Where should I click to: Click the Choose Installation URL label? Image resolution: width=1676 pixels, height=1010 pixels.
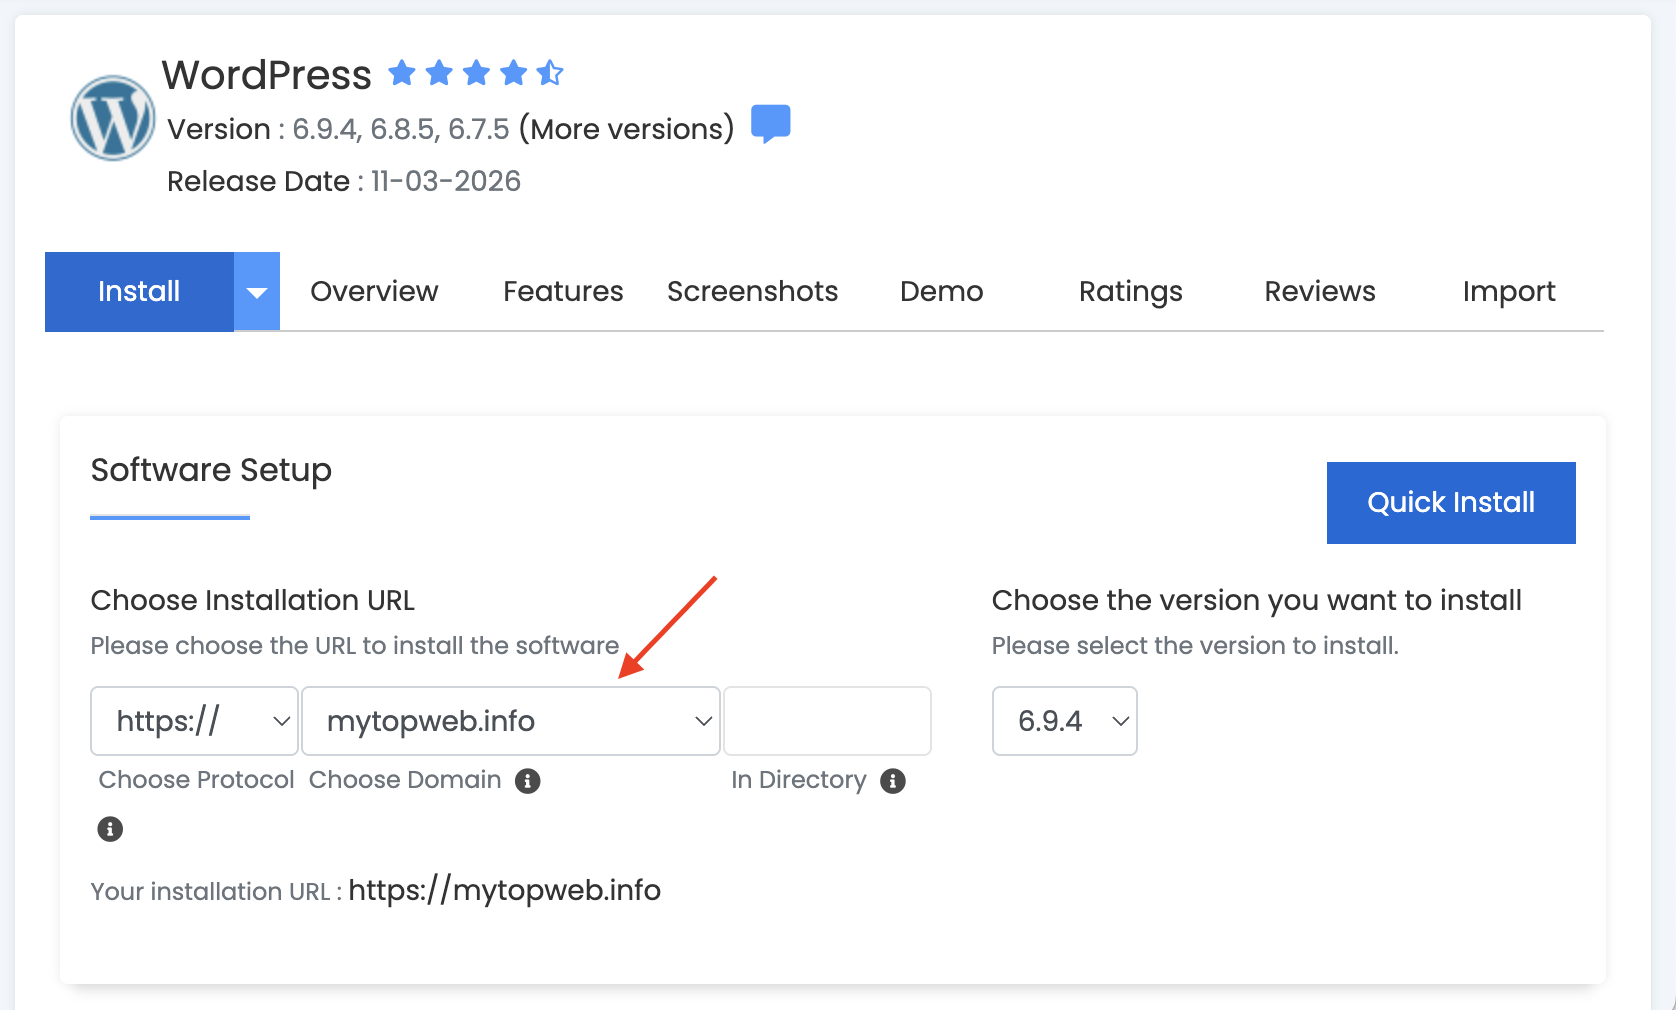pyautogui.click(x=252, y=600)
